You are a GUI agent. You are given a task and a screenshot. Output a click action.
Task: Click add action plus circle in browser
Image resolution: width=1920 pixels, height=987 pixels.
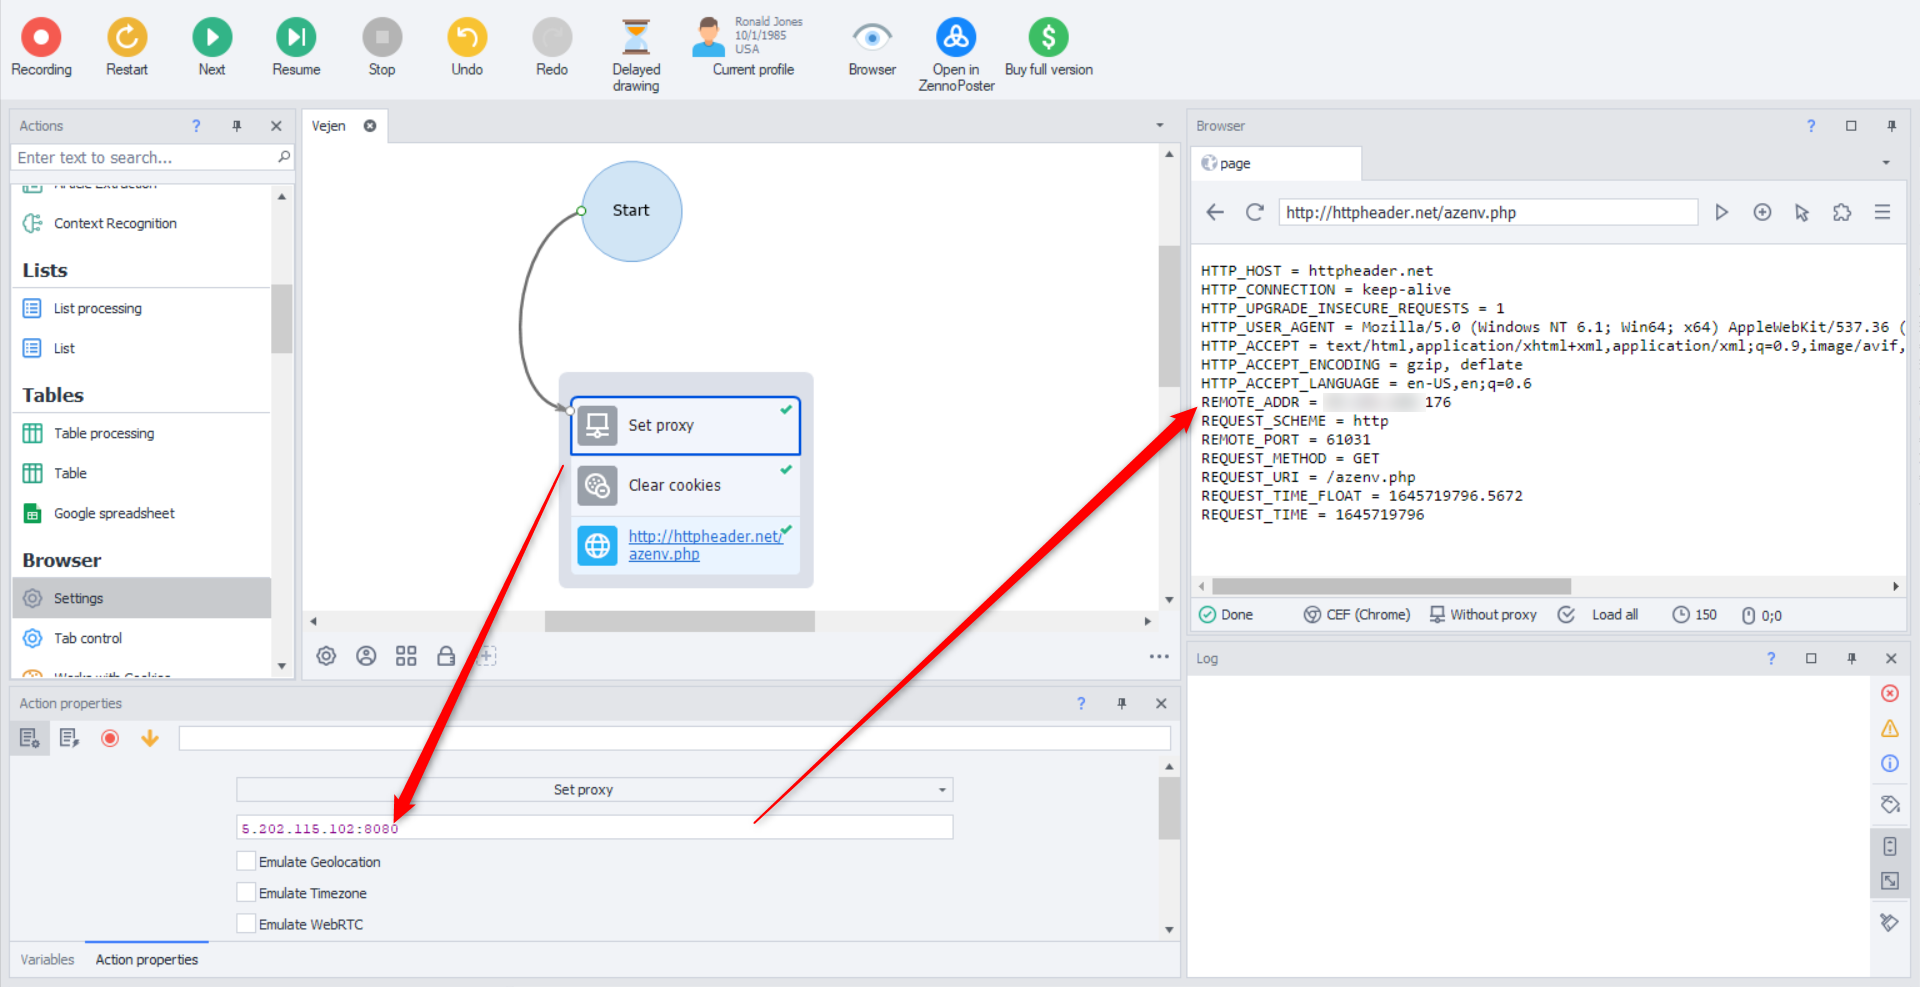(x=1762, y=212)
